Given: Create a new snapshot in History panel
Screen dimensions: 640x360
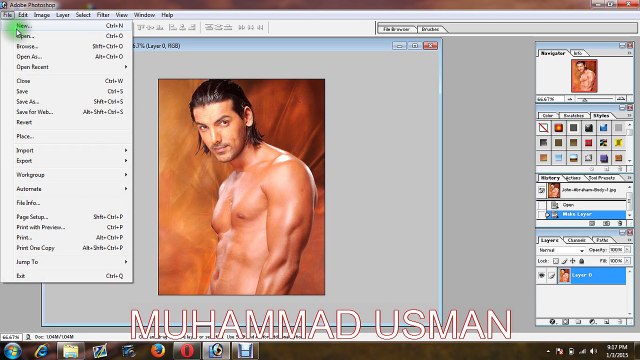Looking at the screenshot, I should click(x=607, y=223).
